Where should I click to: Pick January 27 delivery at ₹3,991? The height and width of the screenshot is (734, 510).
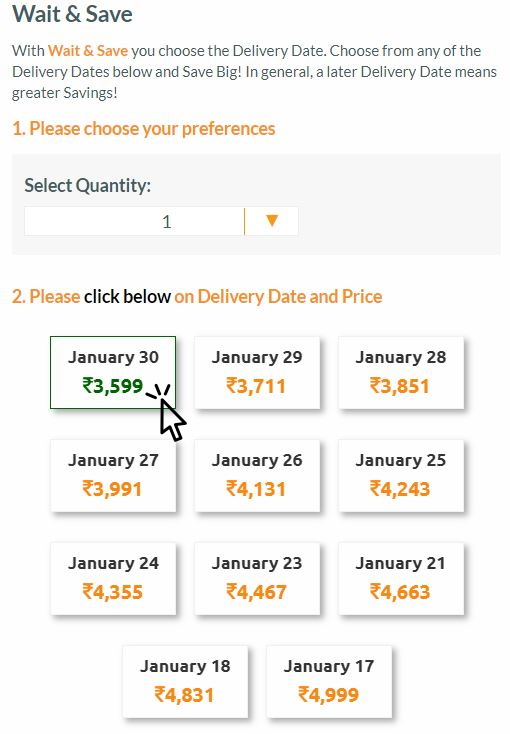click(x=113, y=475)
